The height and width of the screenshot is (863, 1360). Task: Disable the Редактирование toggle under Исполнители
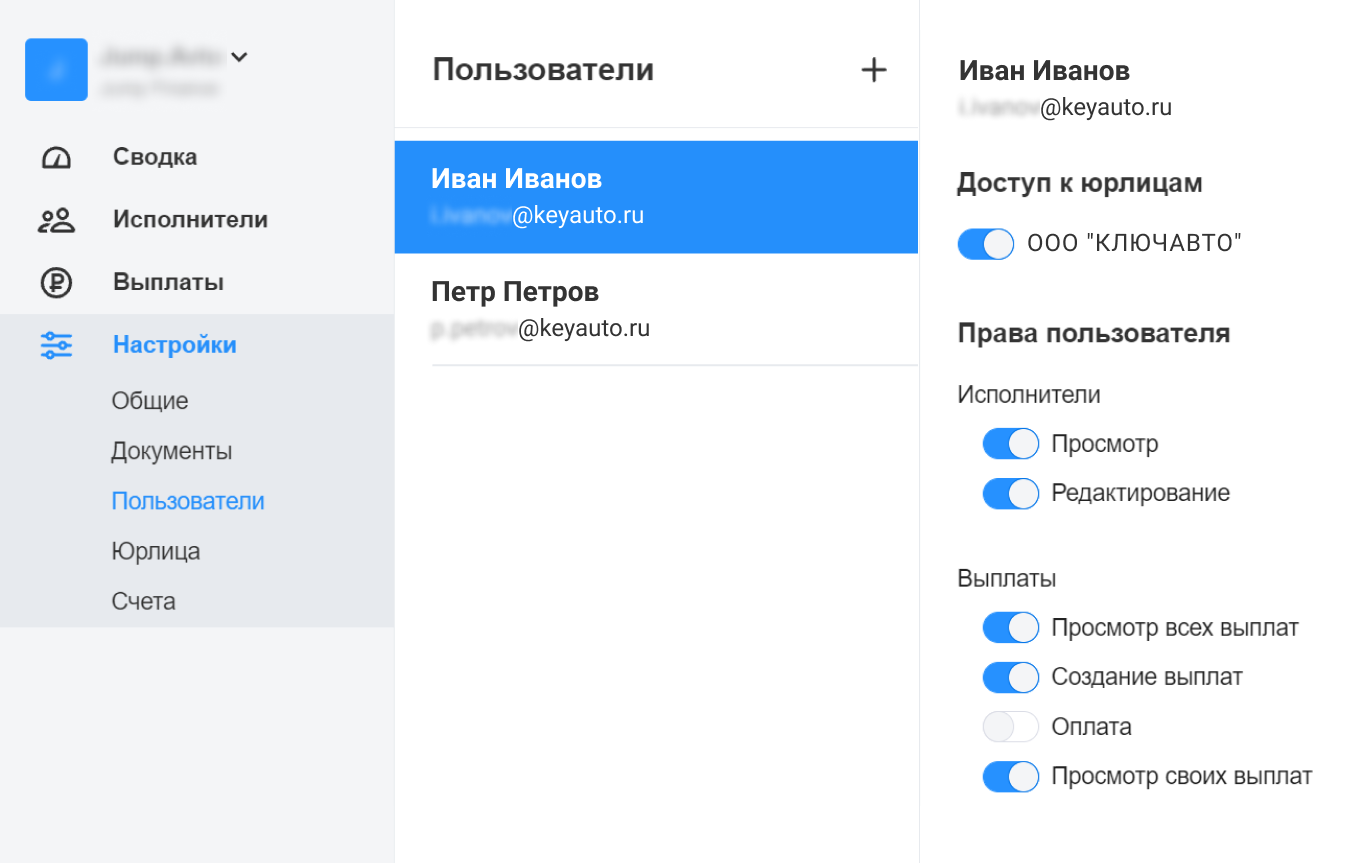(x=1010, y=492)
